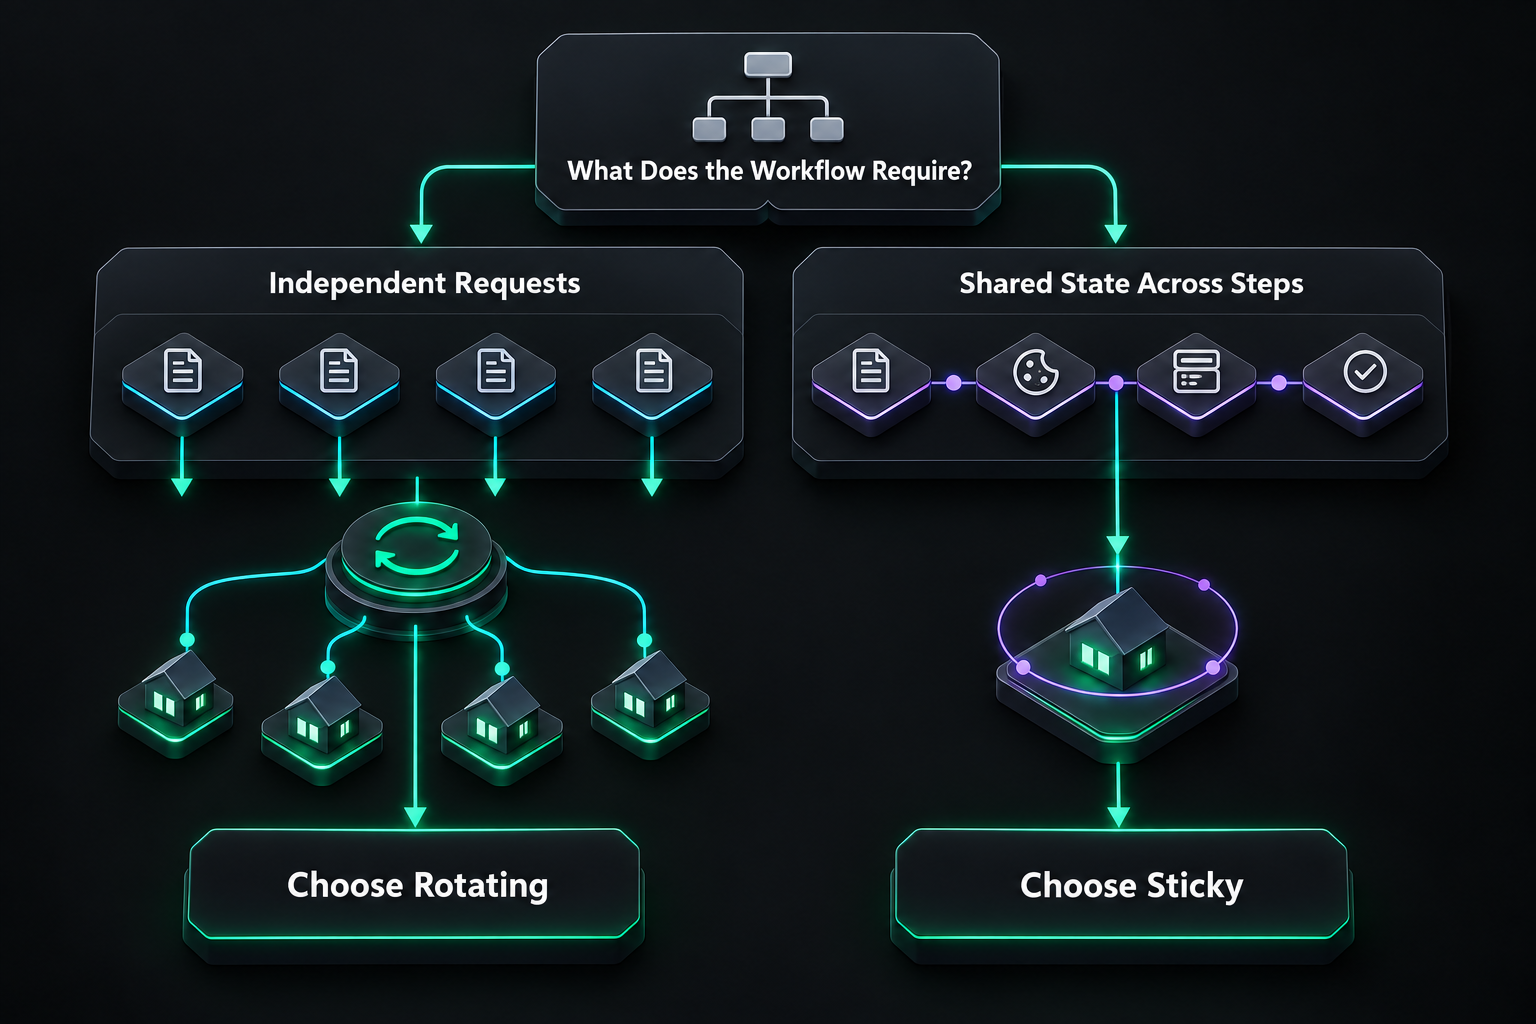Image resolution: width=1536 pixels, height=1024 pixels.
Task: Click the Choose Sticky button
Action: pyautogui.click(x=1121, y=885)
